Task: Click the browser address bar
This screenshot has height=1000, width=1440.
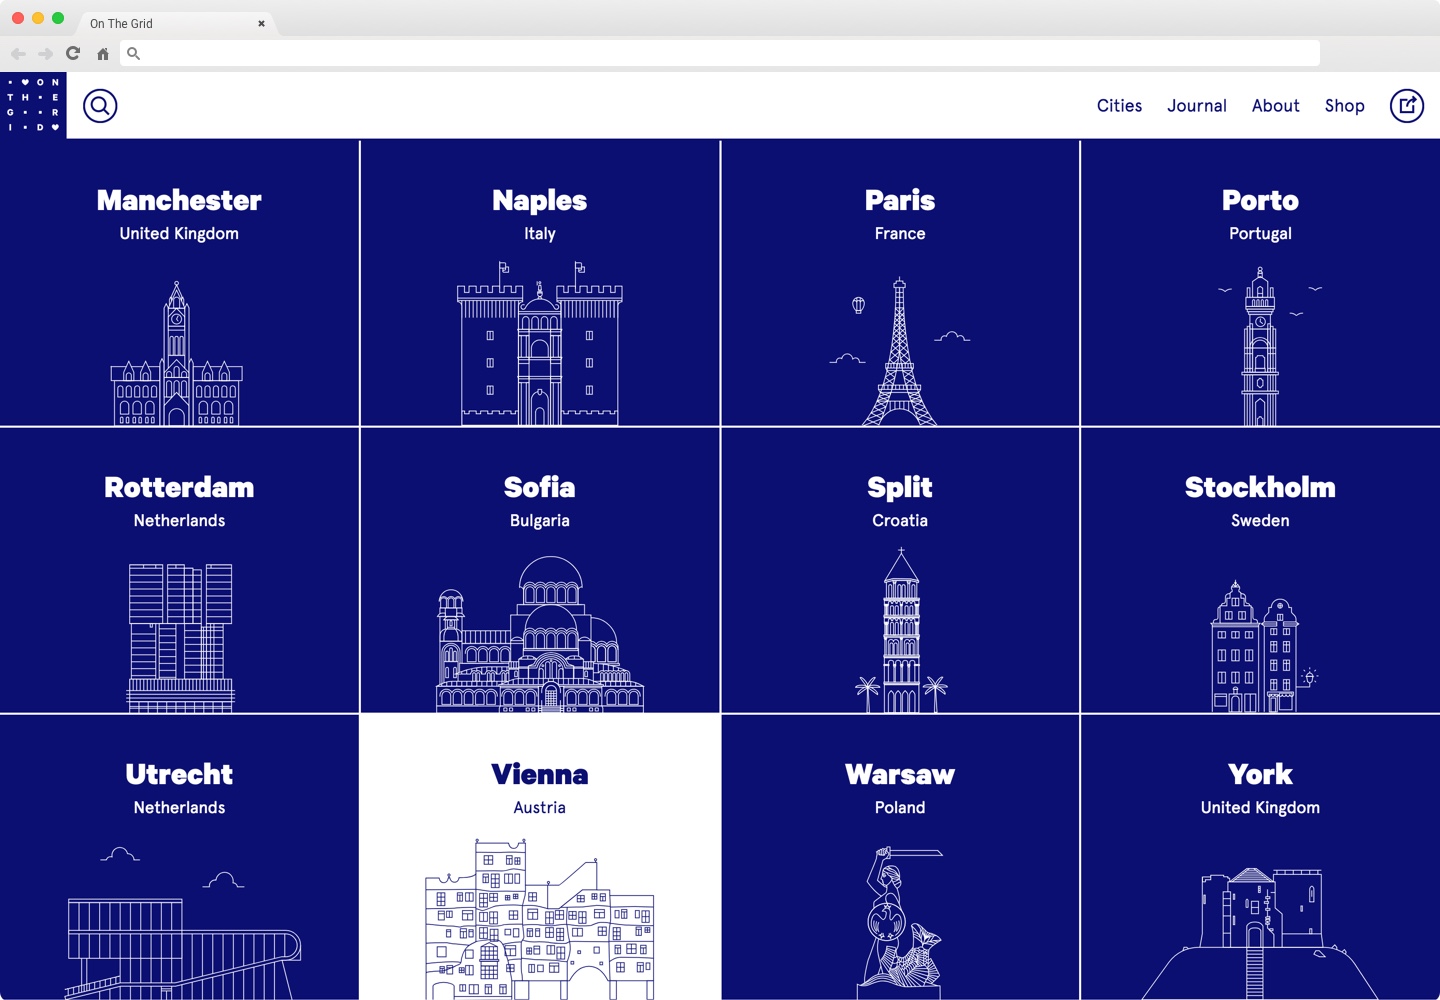Action: tap(720, 53)
